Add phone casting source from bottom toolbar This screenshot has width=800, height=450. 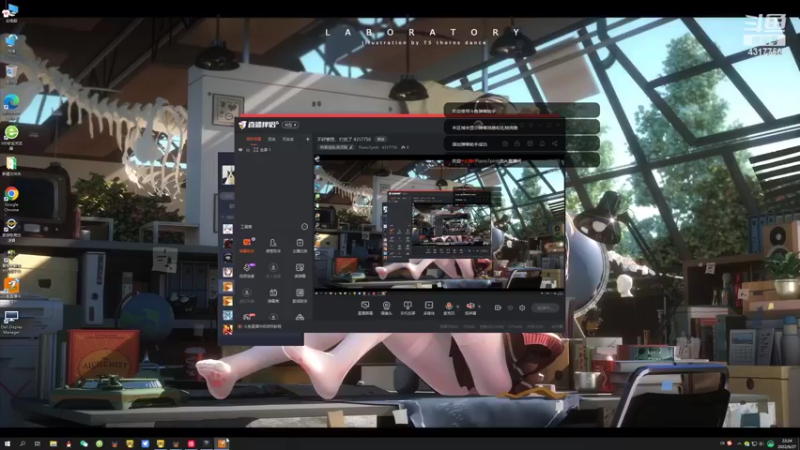pyautogui.click(x=407, y=308)
